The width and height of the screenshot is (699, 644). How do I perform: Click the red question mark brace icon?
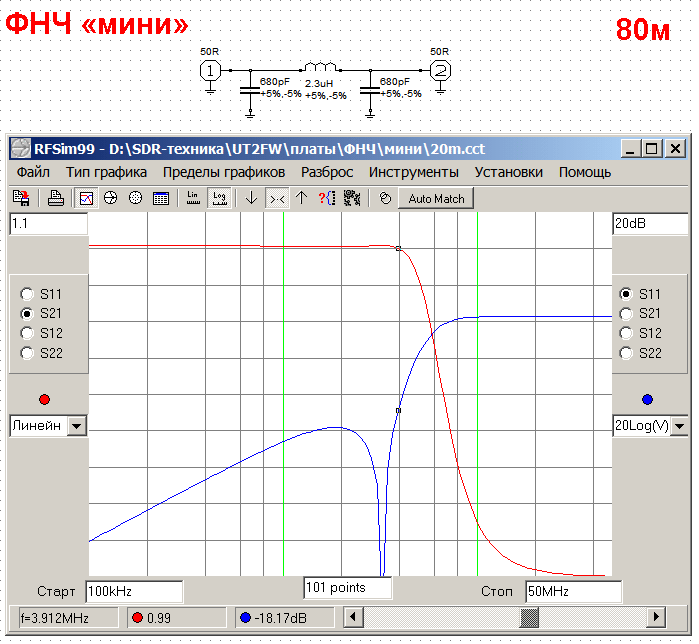click(x=327, y=198)
